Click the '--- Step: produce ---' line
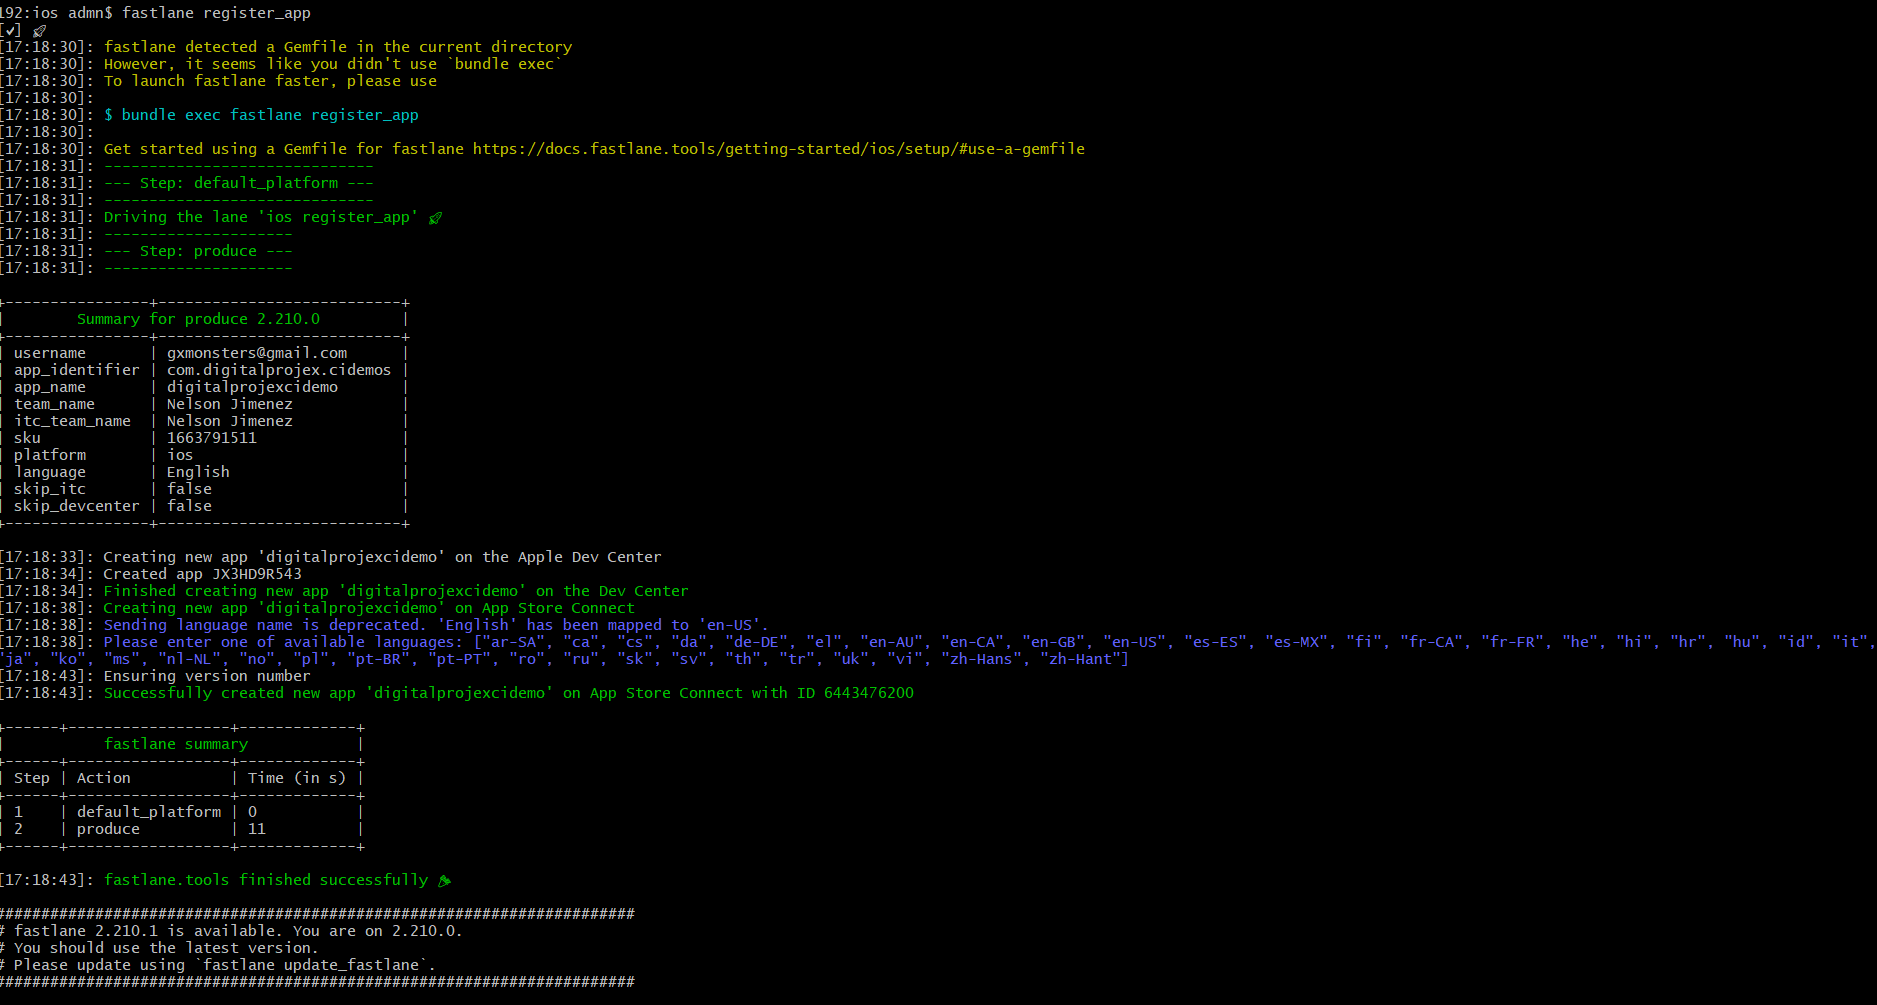 pyautogui.click(x=198, y=251)
